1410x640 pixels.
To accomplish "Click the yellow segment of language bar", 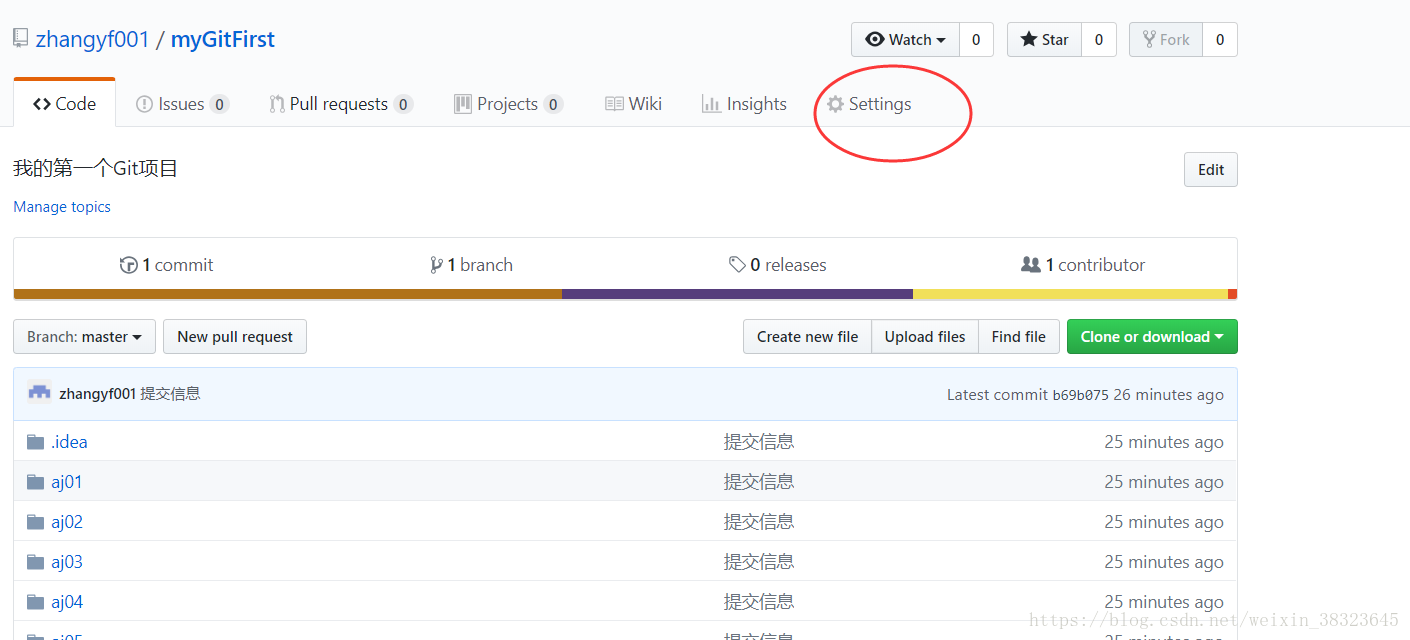I will pos(1070,294).
